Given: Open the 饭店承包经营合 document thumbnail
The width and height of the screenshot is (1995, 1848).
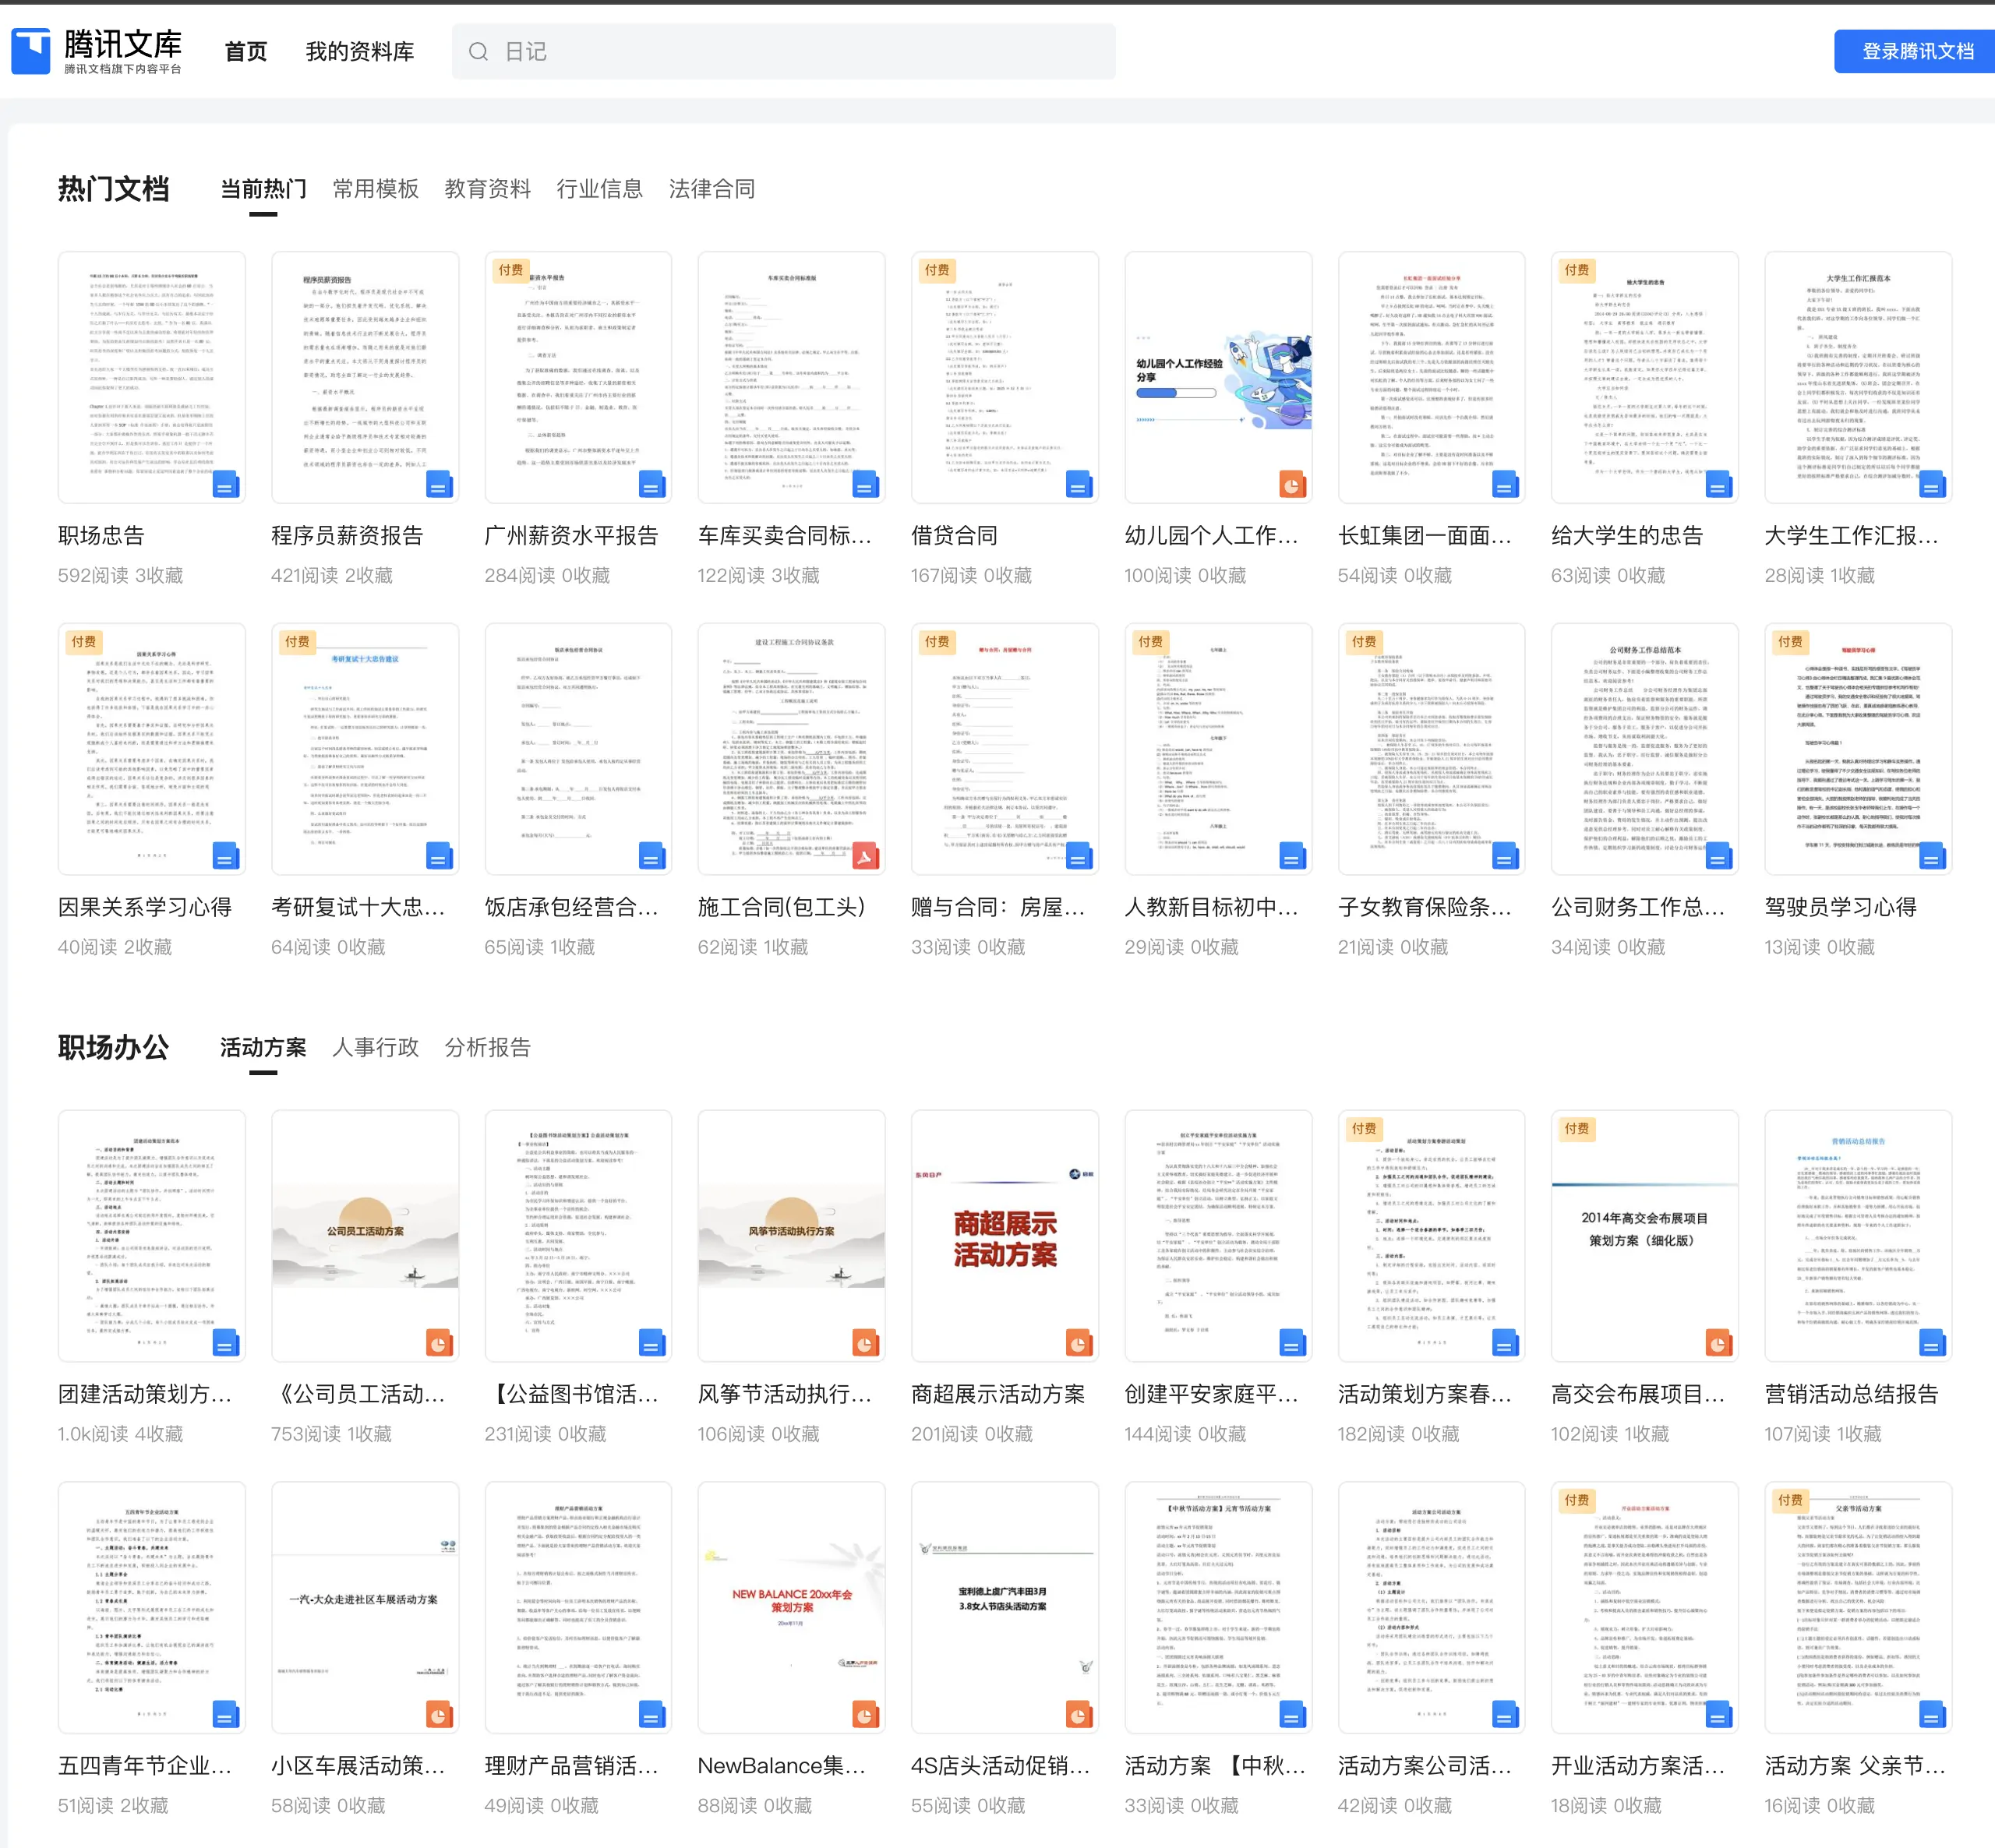Looking at the screenshot, I should pyautogui.click(x=578, y=749).
